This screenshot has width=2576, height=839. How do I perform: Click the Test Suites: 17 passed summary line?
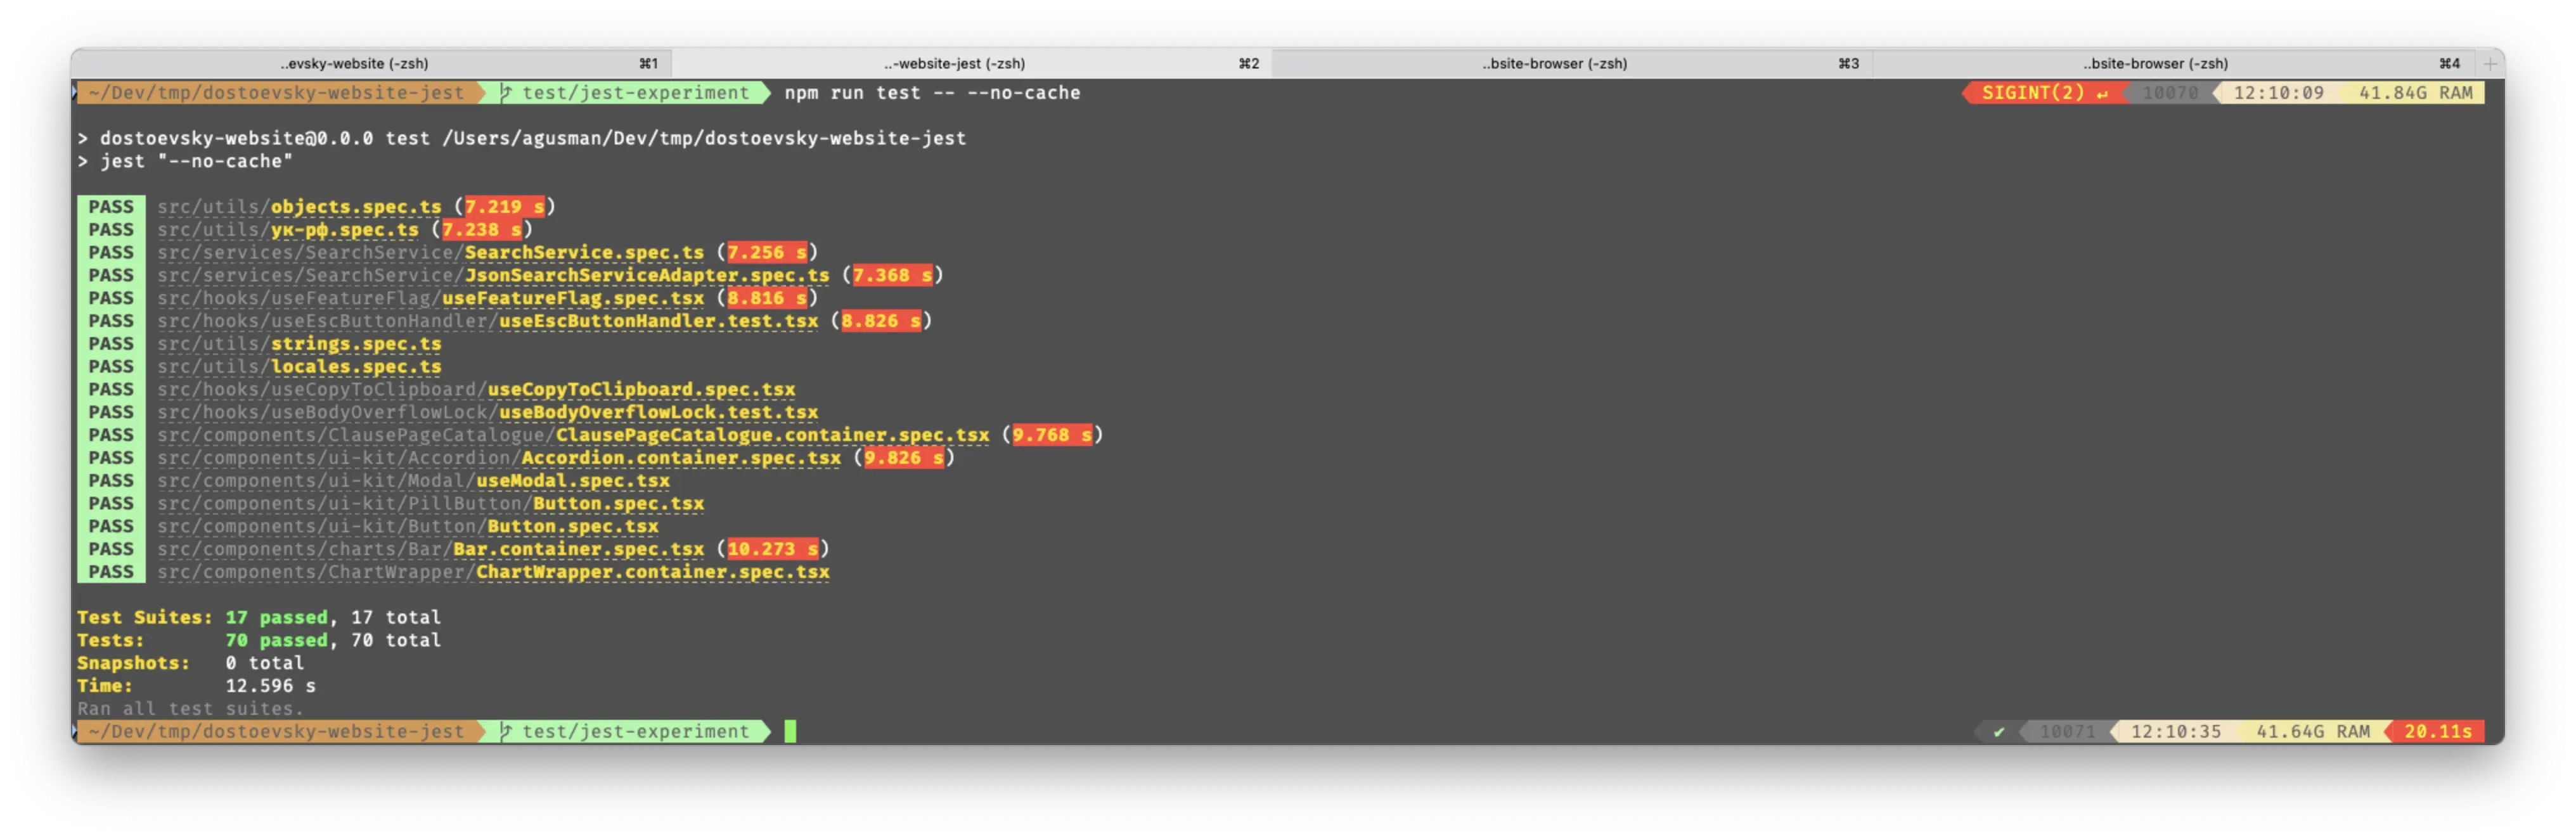(259, 618)
